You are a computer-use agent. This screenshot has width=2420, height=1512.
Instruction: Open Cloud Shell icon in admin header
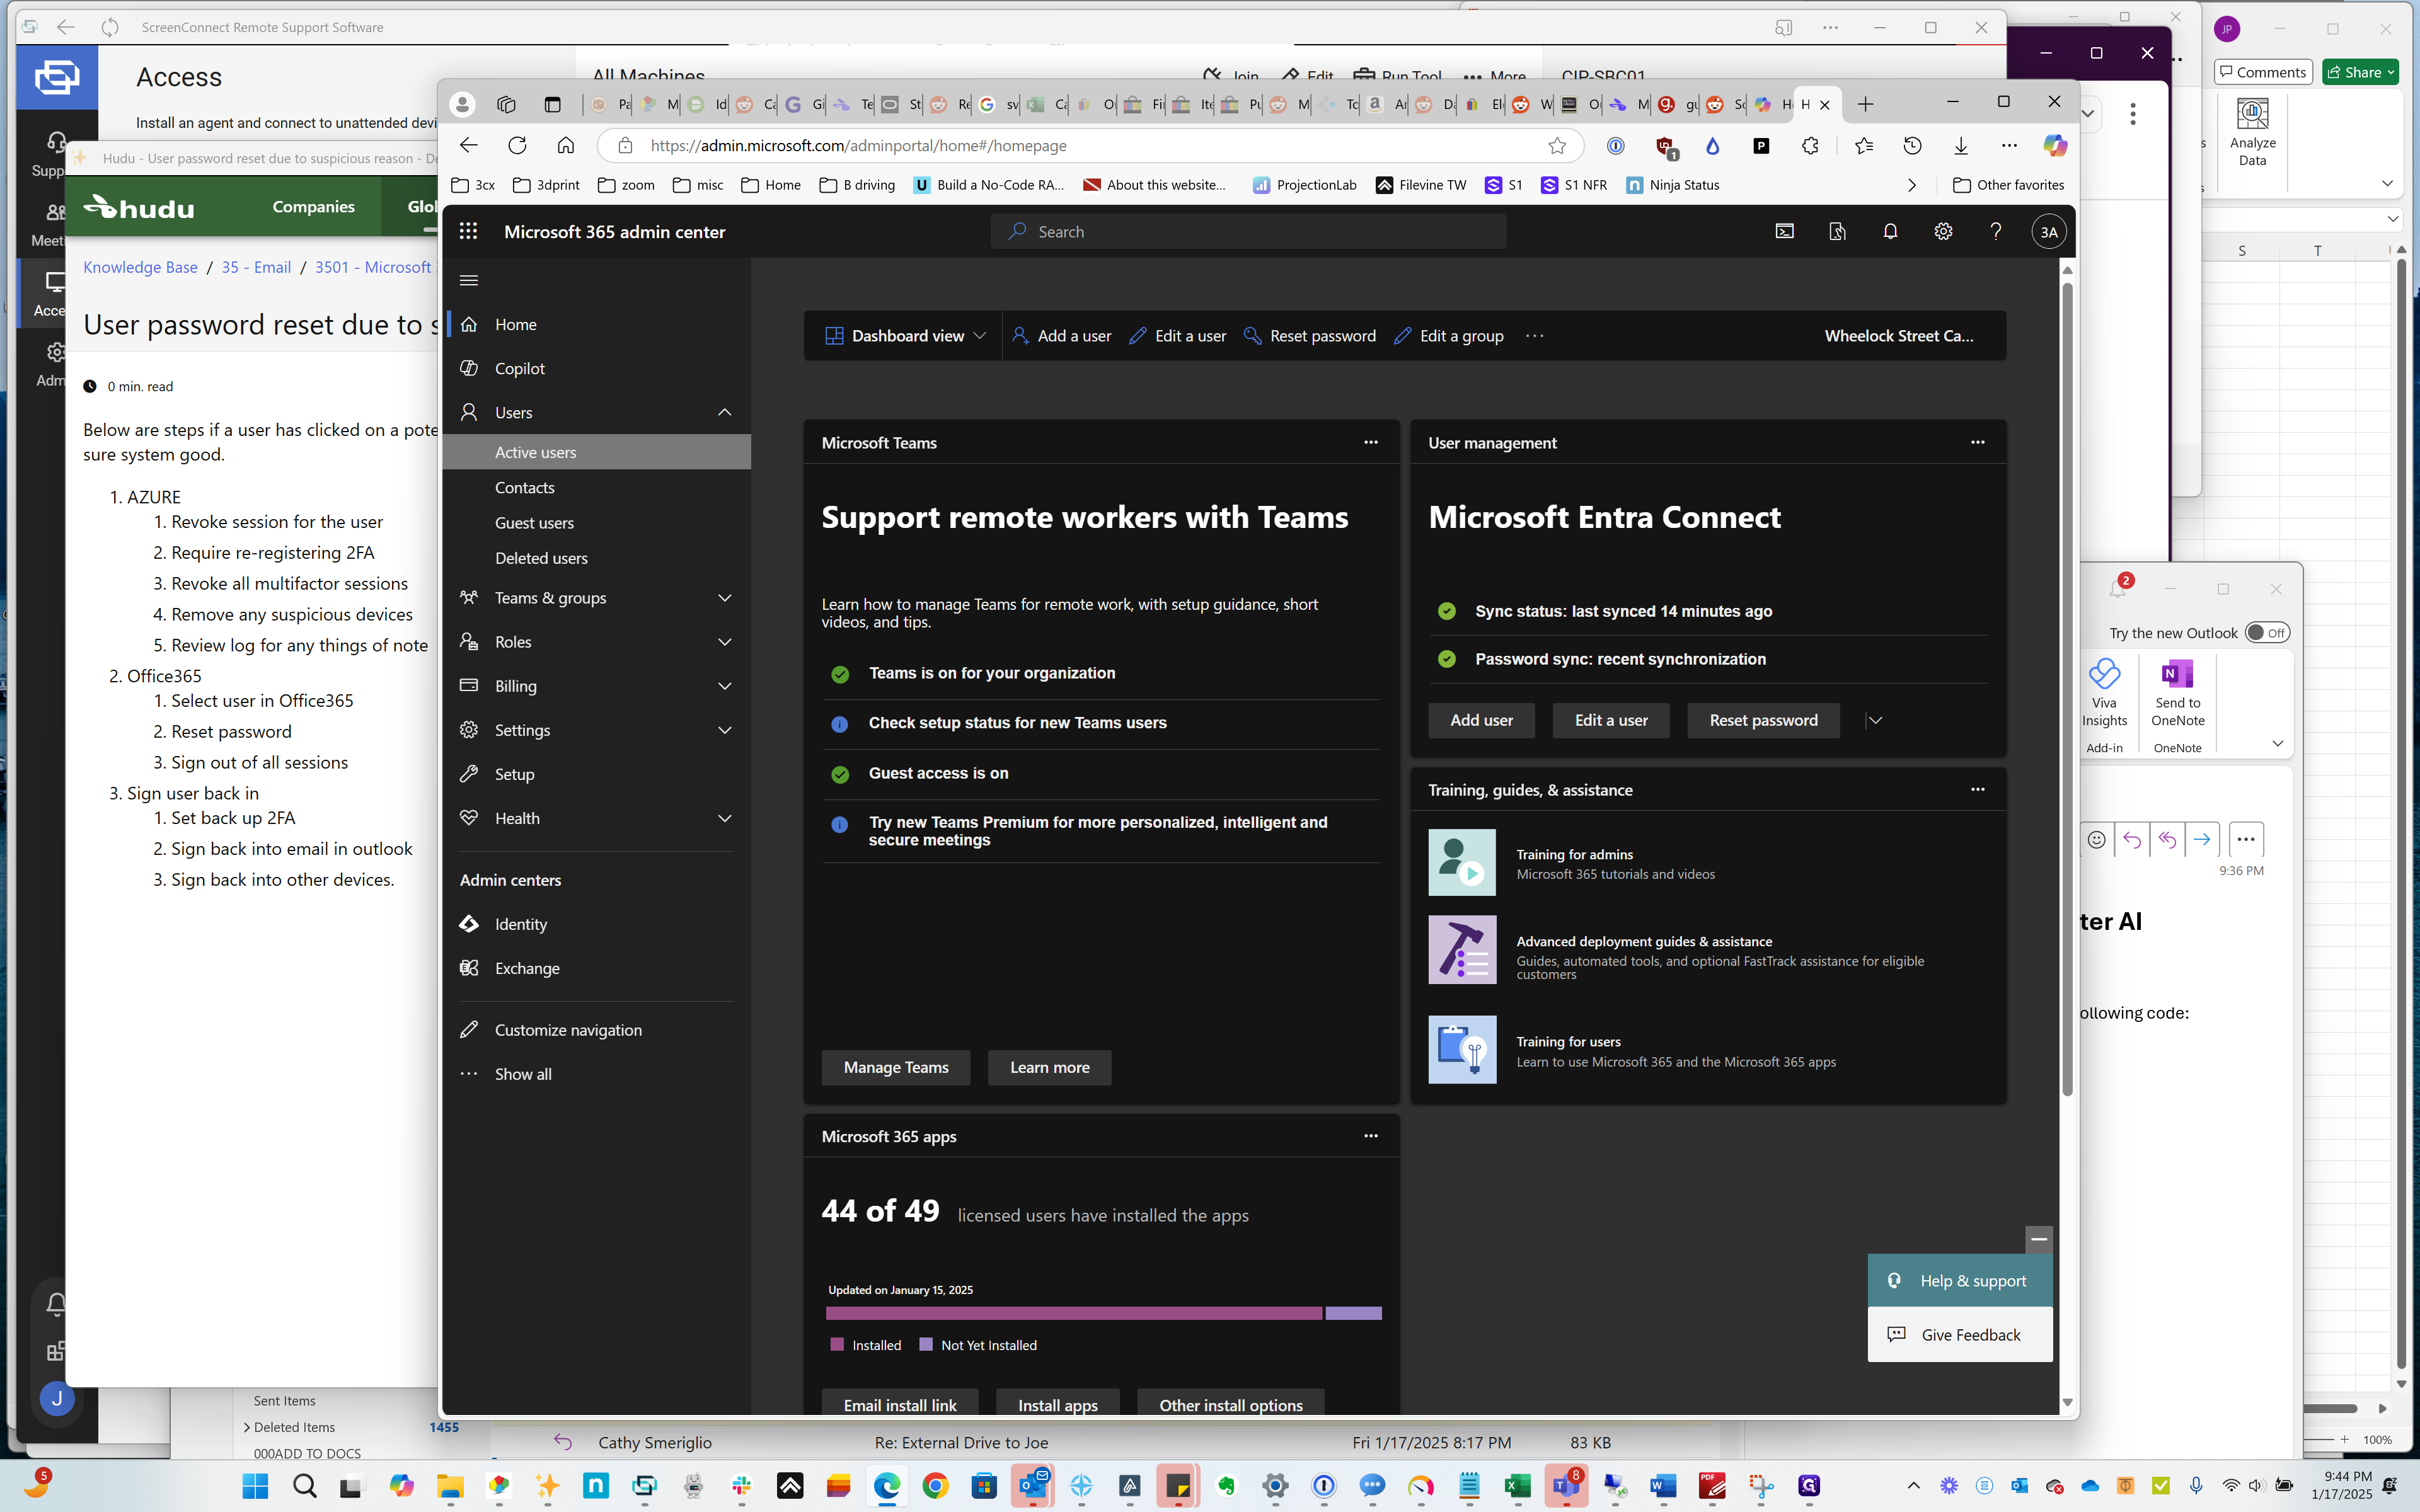point(1784,232)
